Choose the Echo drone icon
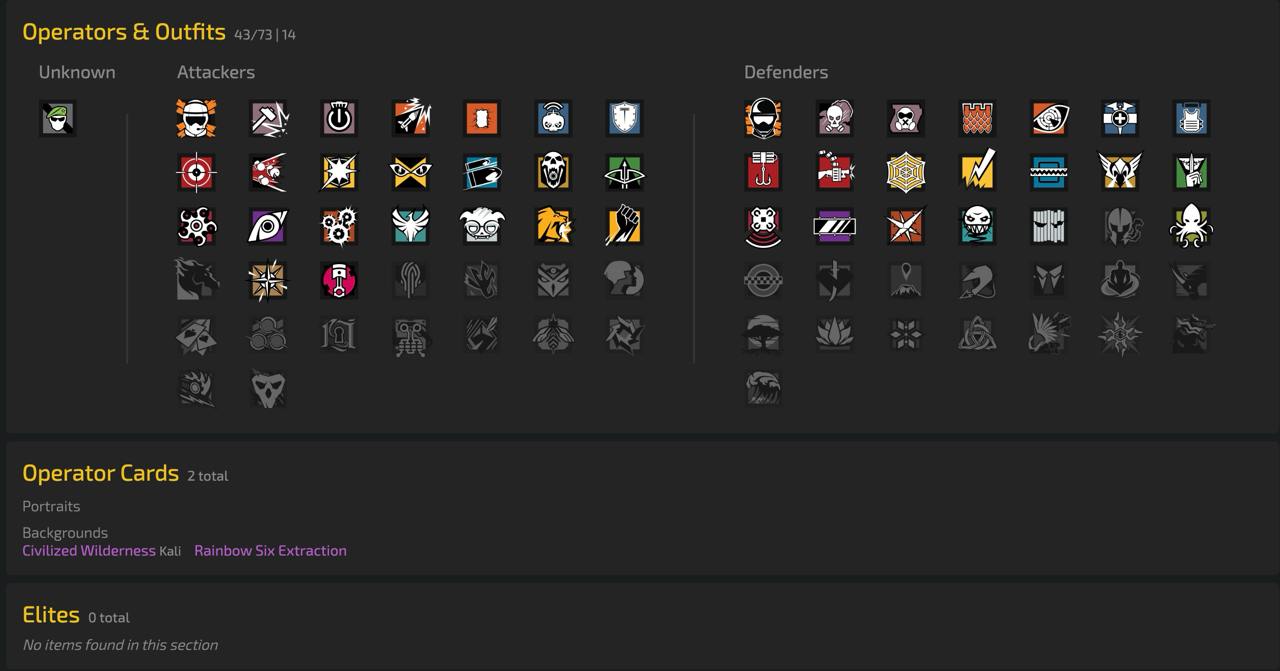The width and height of the screenshot is (1280, 671). click(763, 226)
